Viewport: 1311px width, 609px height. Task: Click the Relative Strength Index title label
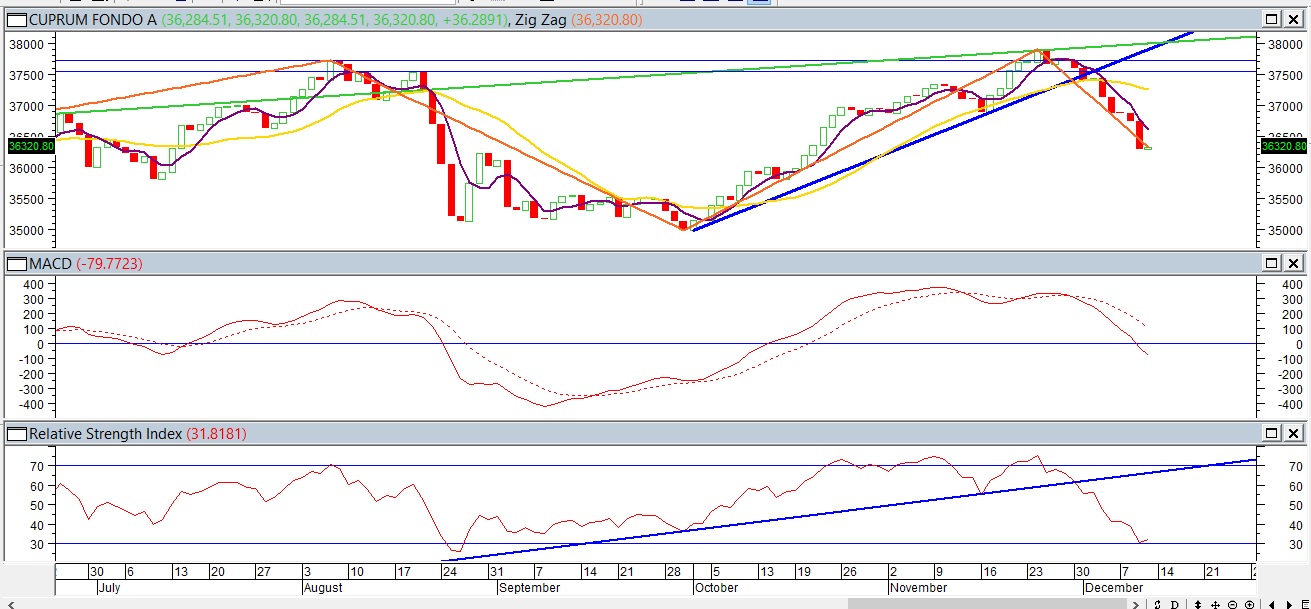[x=105, y=433]
